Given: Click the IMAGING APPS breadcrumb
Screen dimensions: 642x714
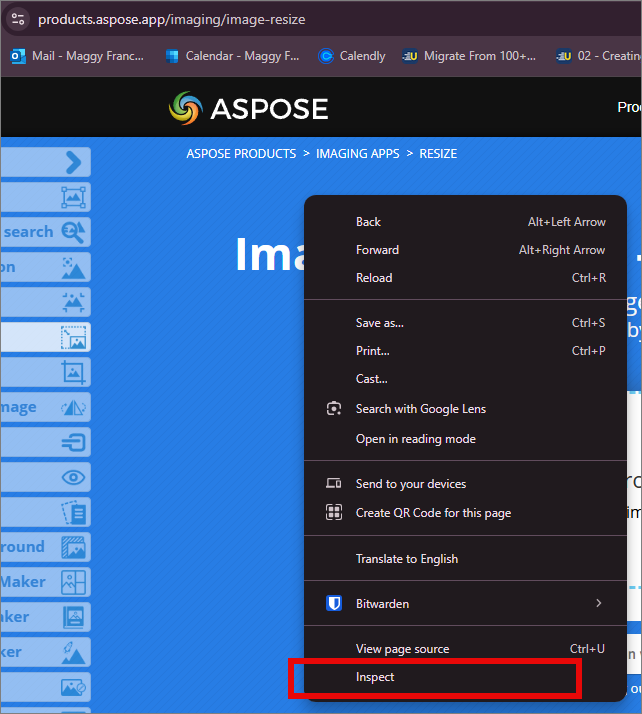Looking at the screenshot, I should pyautogui.click(x=357, y=153).
